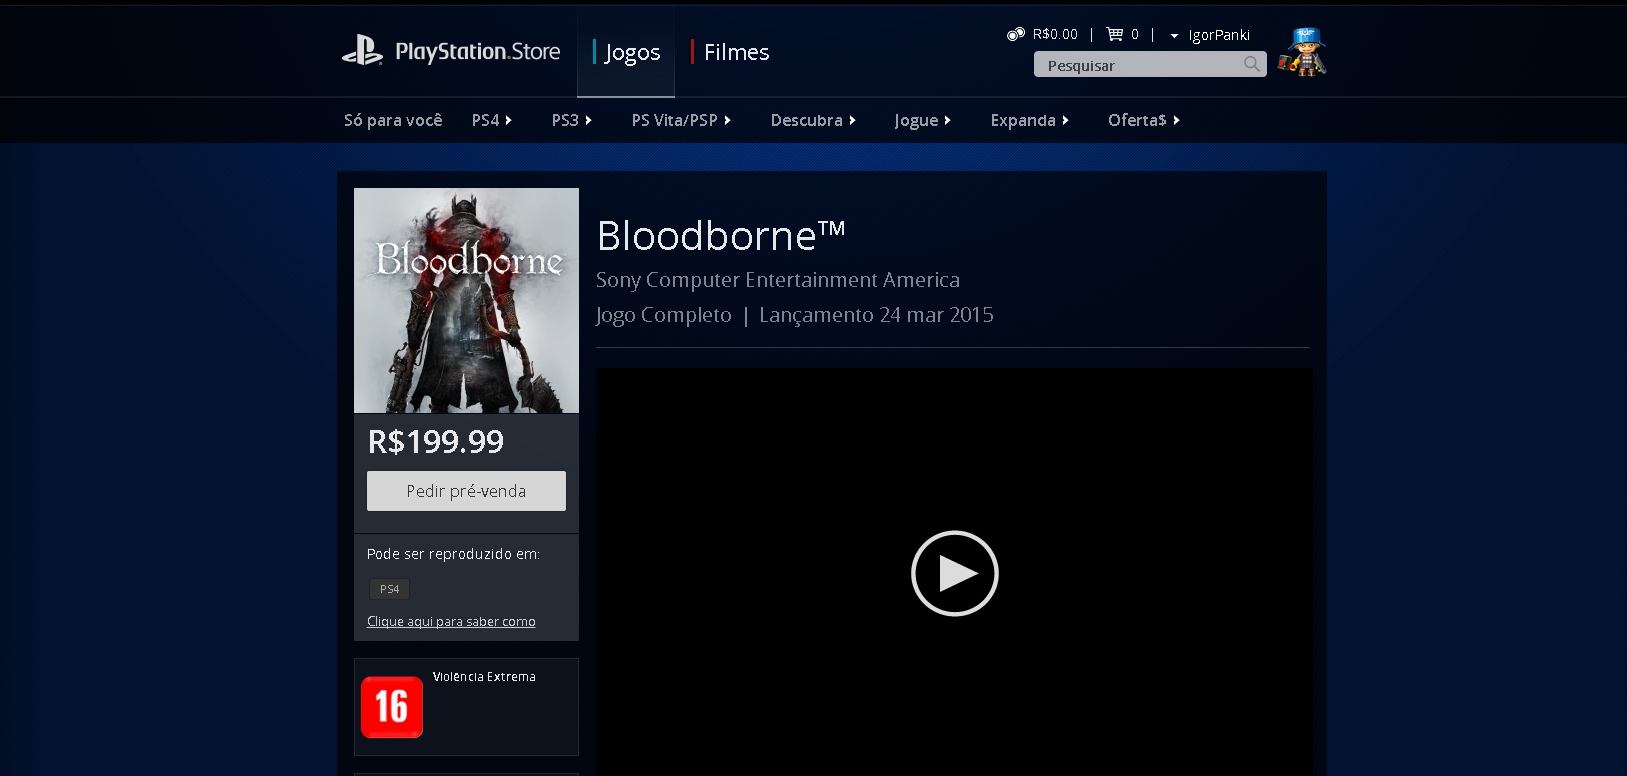Switch to the Filmes tab
Screen dimensions: 1627x776
[x=730, y=52]
